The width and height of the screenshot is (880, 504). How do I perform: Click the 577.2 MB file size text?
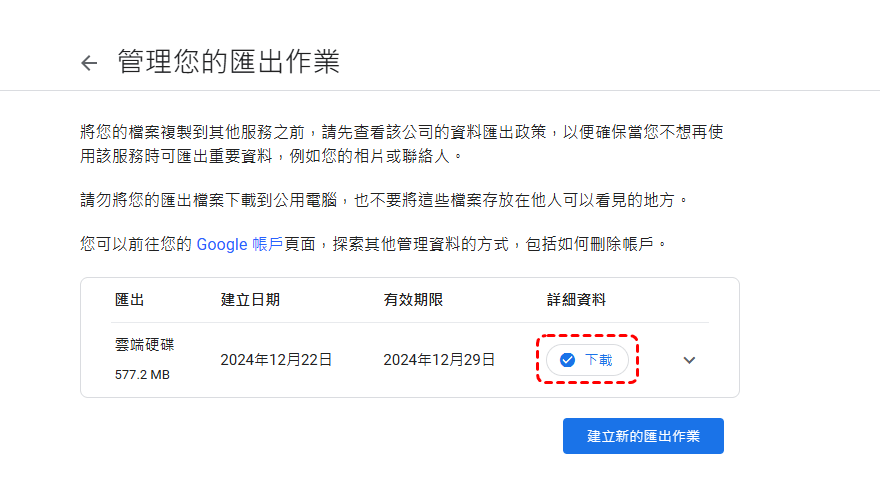pos(141,376)
